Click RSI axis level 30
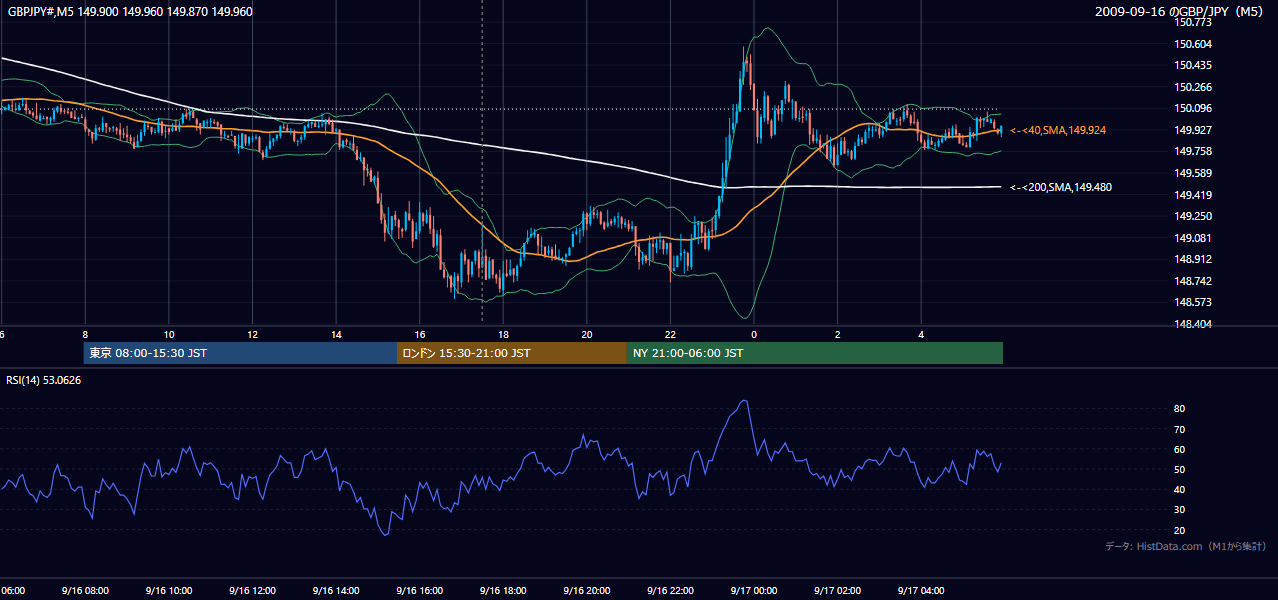This screenshot has height=600, width=1278. (1180, 510)
